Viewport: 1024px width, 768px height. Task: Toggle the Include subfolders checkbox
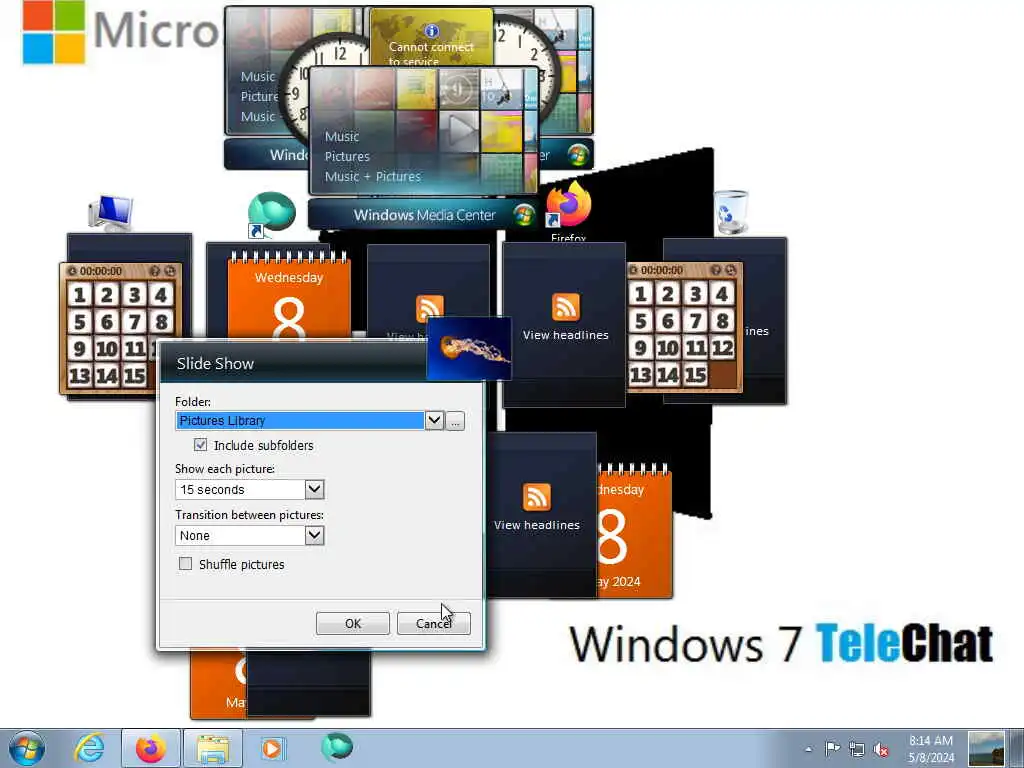click(200, 445)
